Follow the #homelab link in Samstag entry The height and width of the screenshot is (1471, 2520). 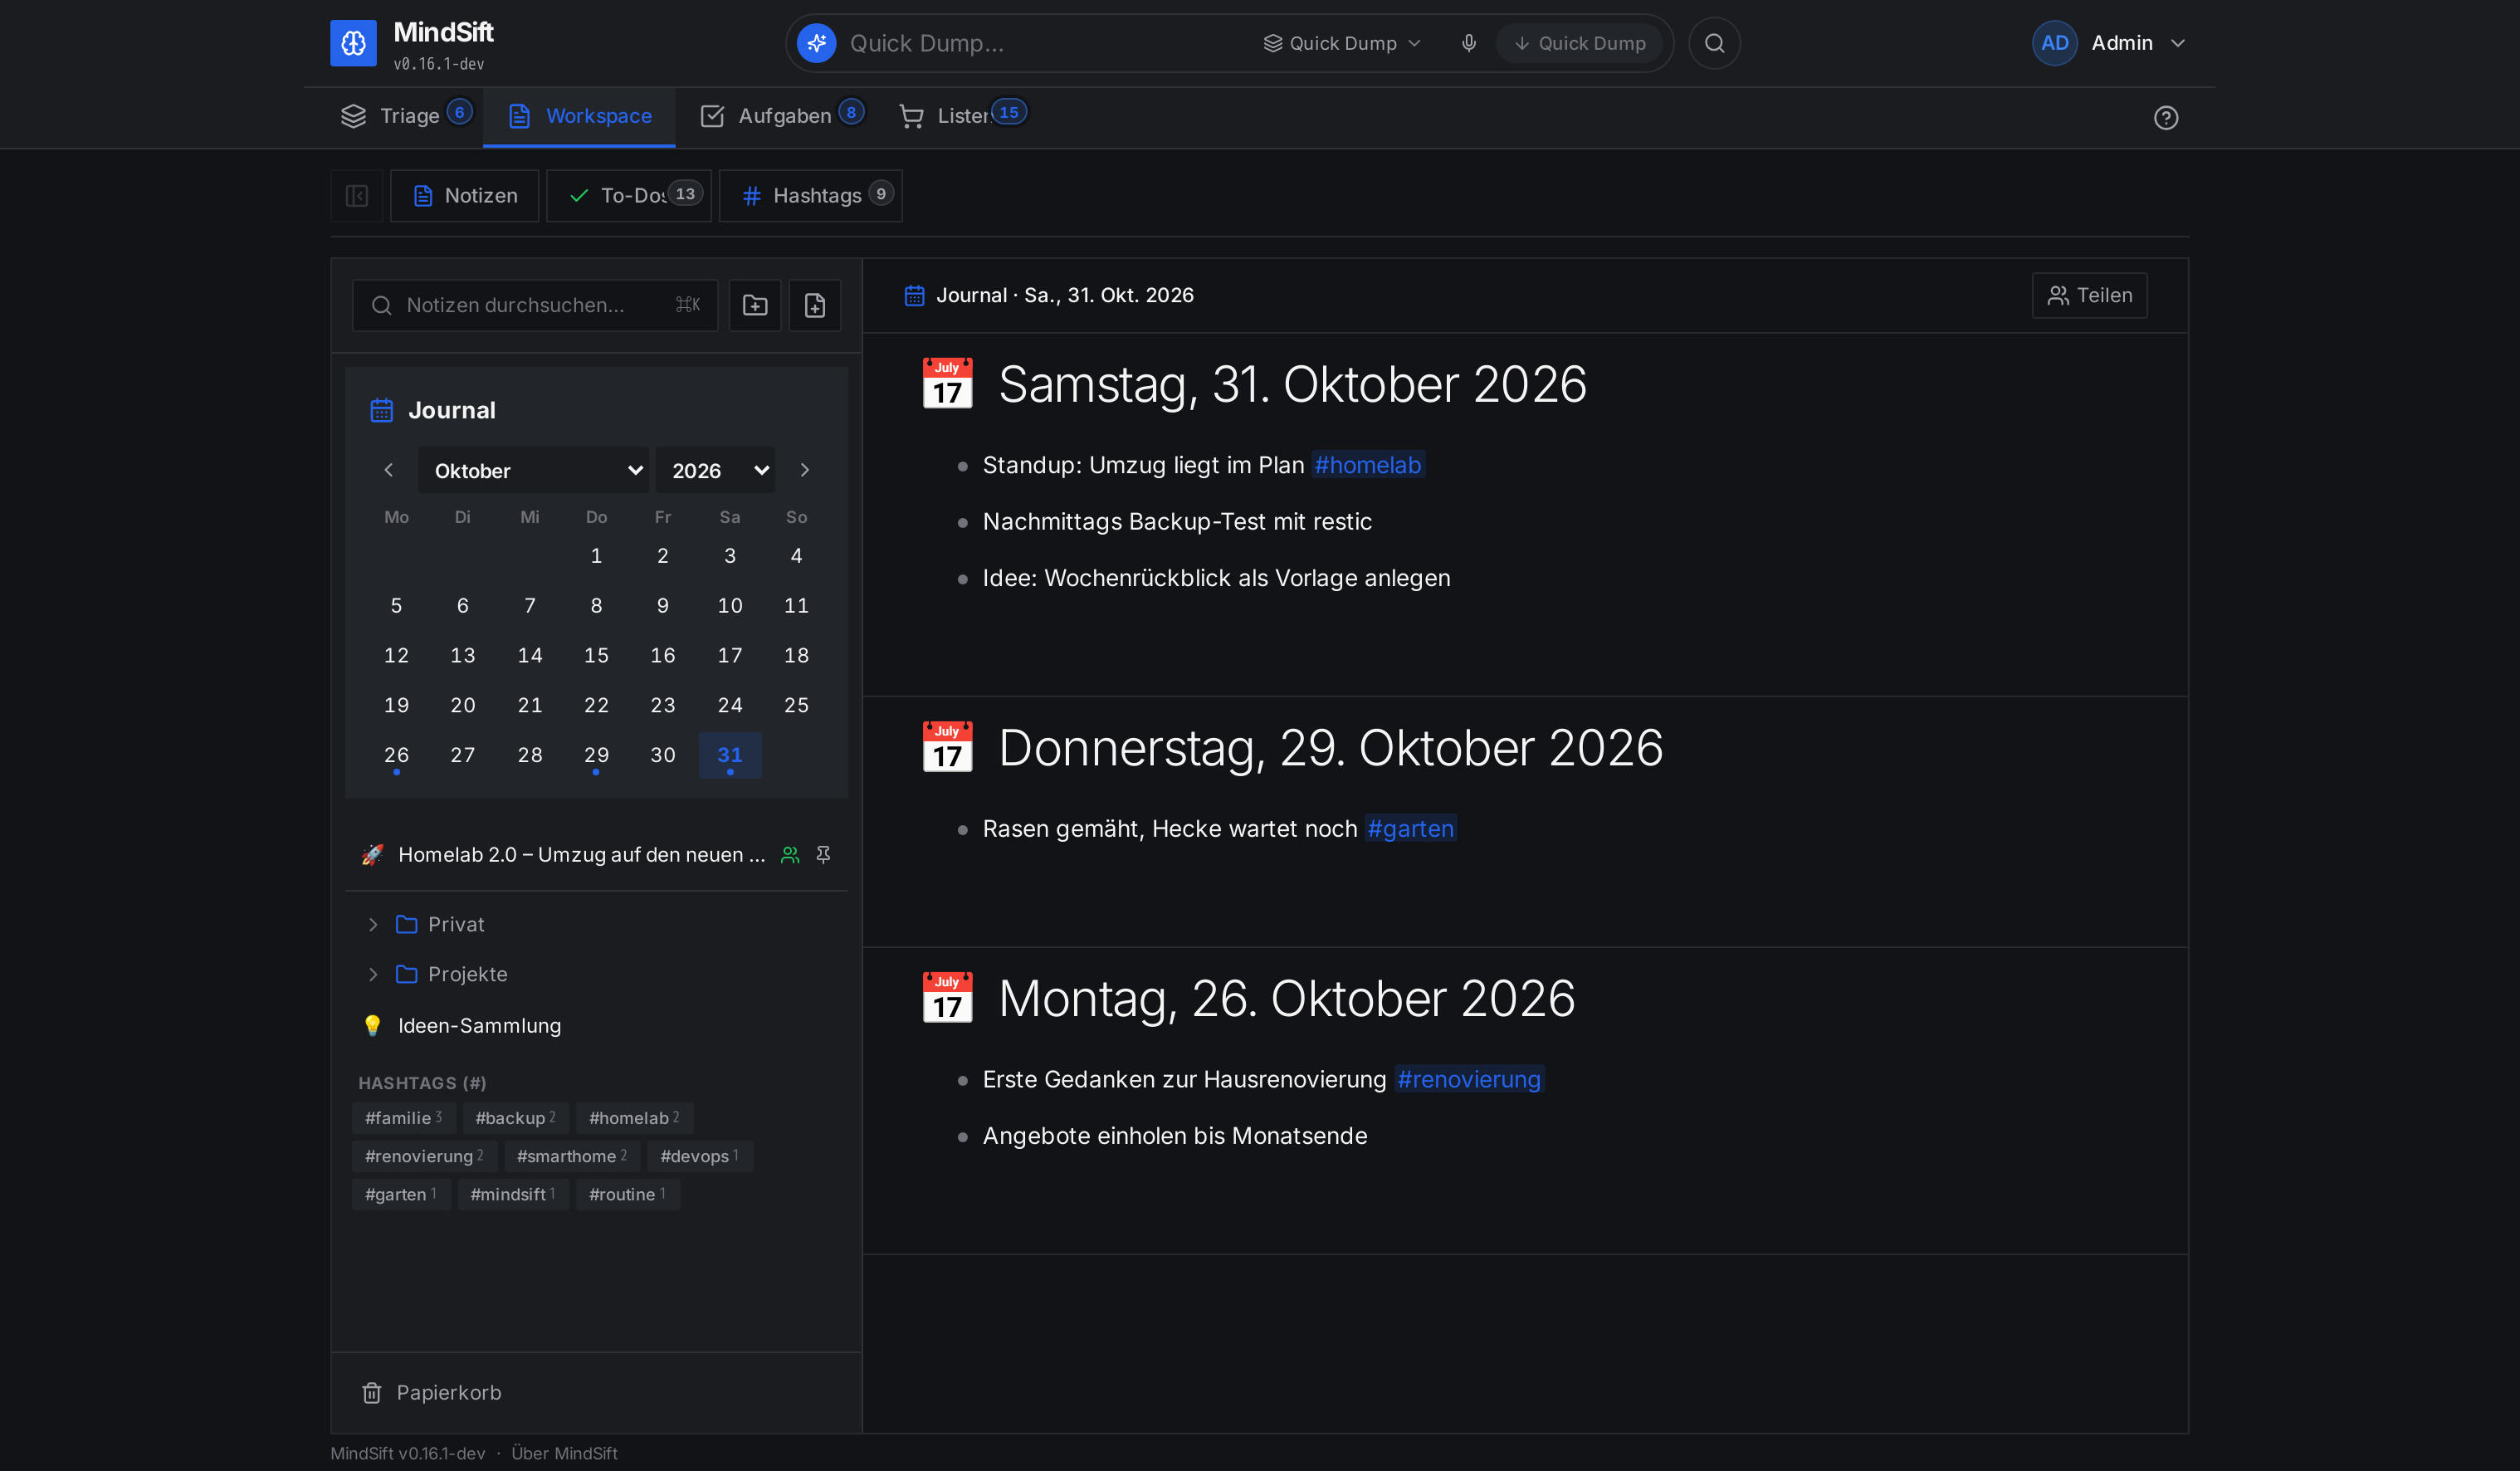click(1367, 465)
